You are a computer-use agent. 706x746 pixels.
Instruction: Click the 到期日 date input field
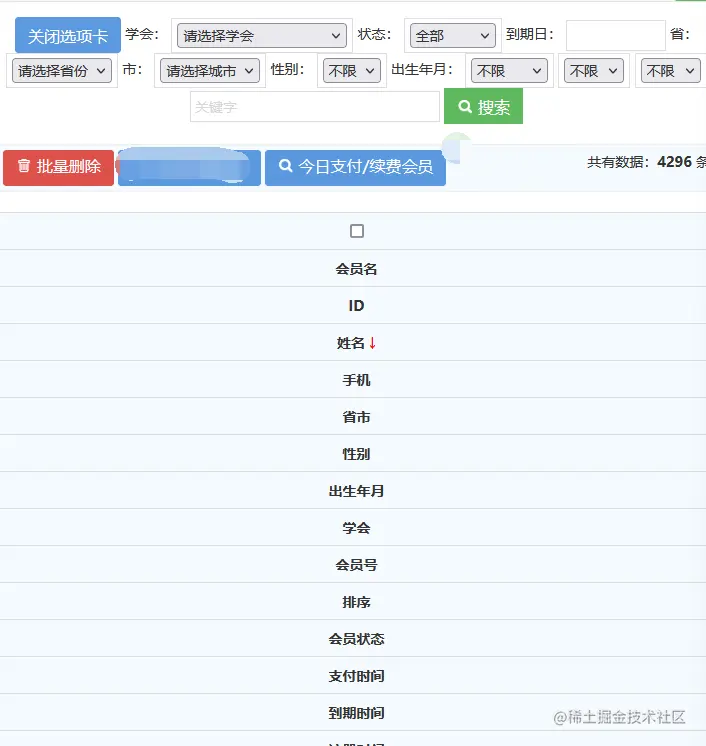click(616, 35)
